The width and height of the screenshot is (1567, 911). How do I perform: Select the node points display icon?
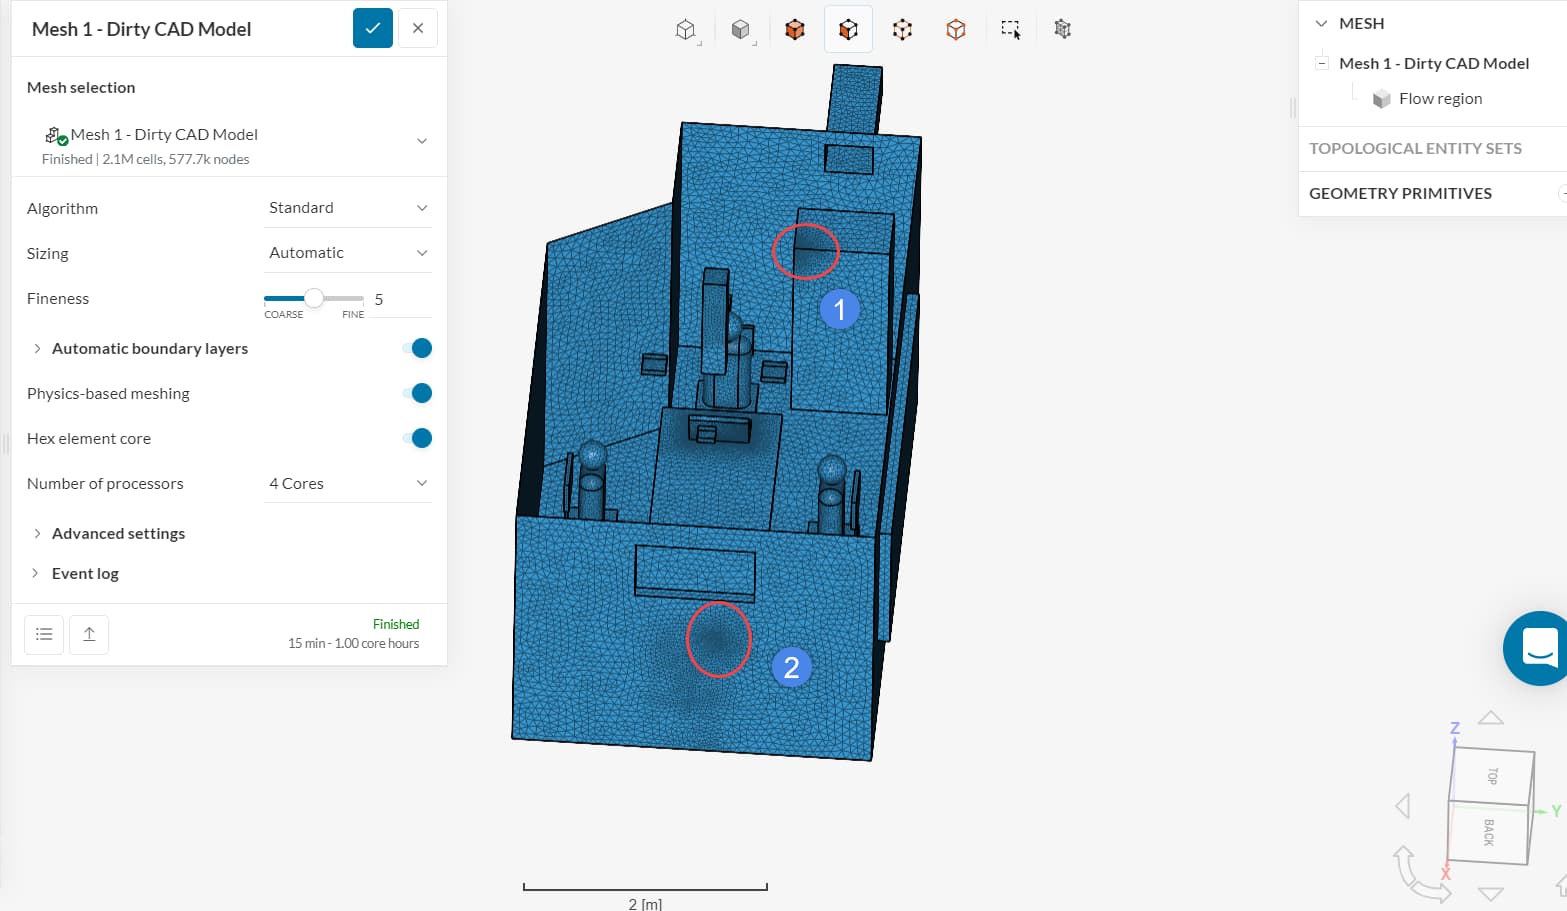coord(902,29)
